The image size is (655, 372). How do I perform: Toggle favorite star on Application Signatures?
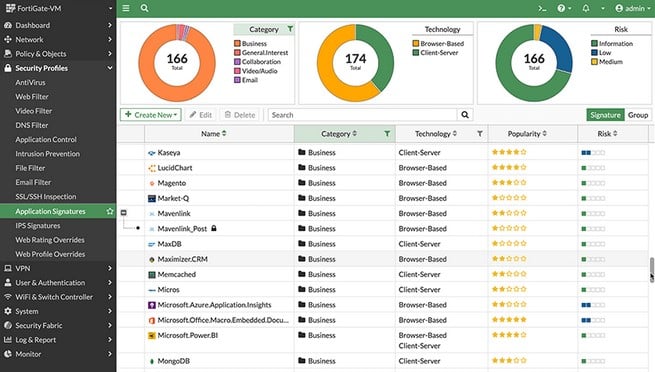click(110, 211)
